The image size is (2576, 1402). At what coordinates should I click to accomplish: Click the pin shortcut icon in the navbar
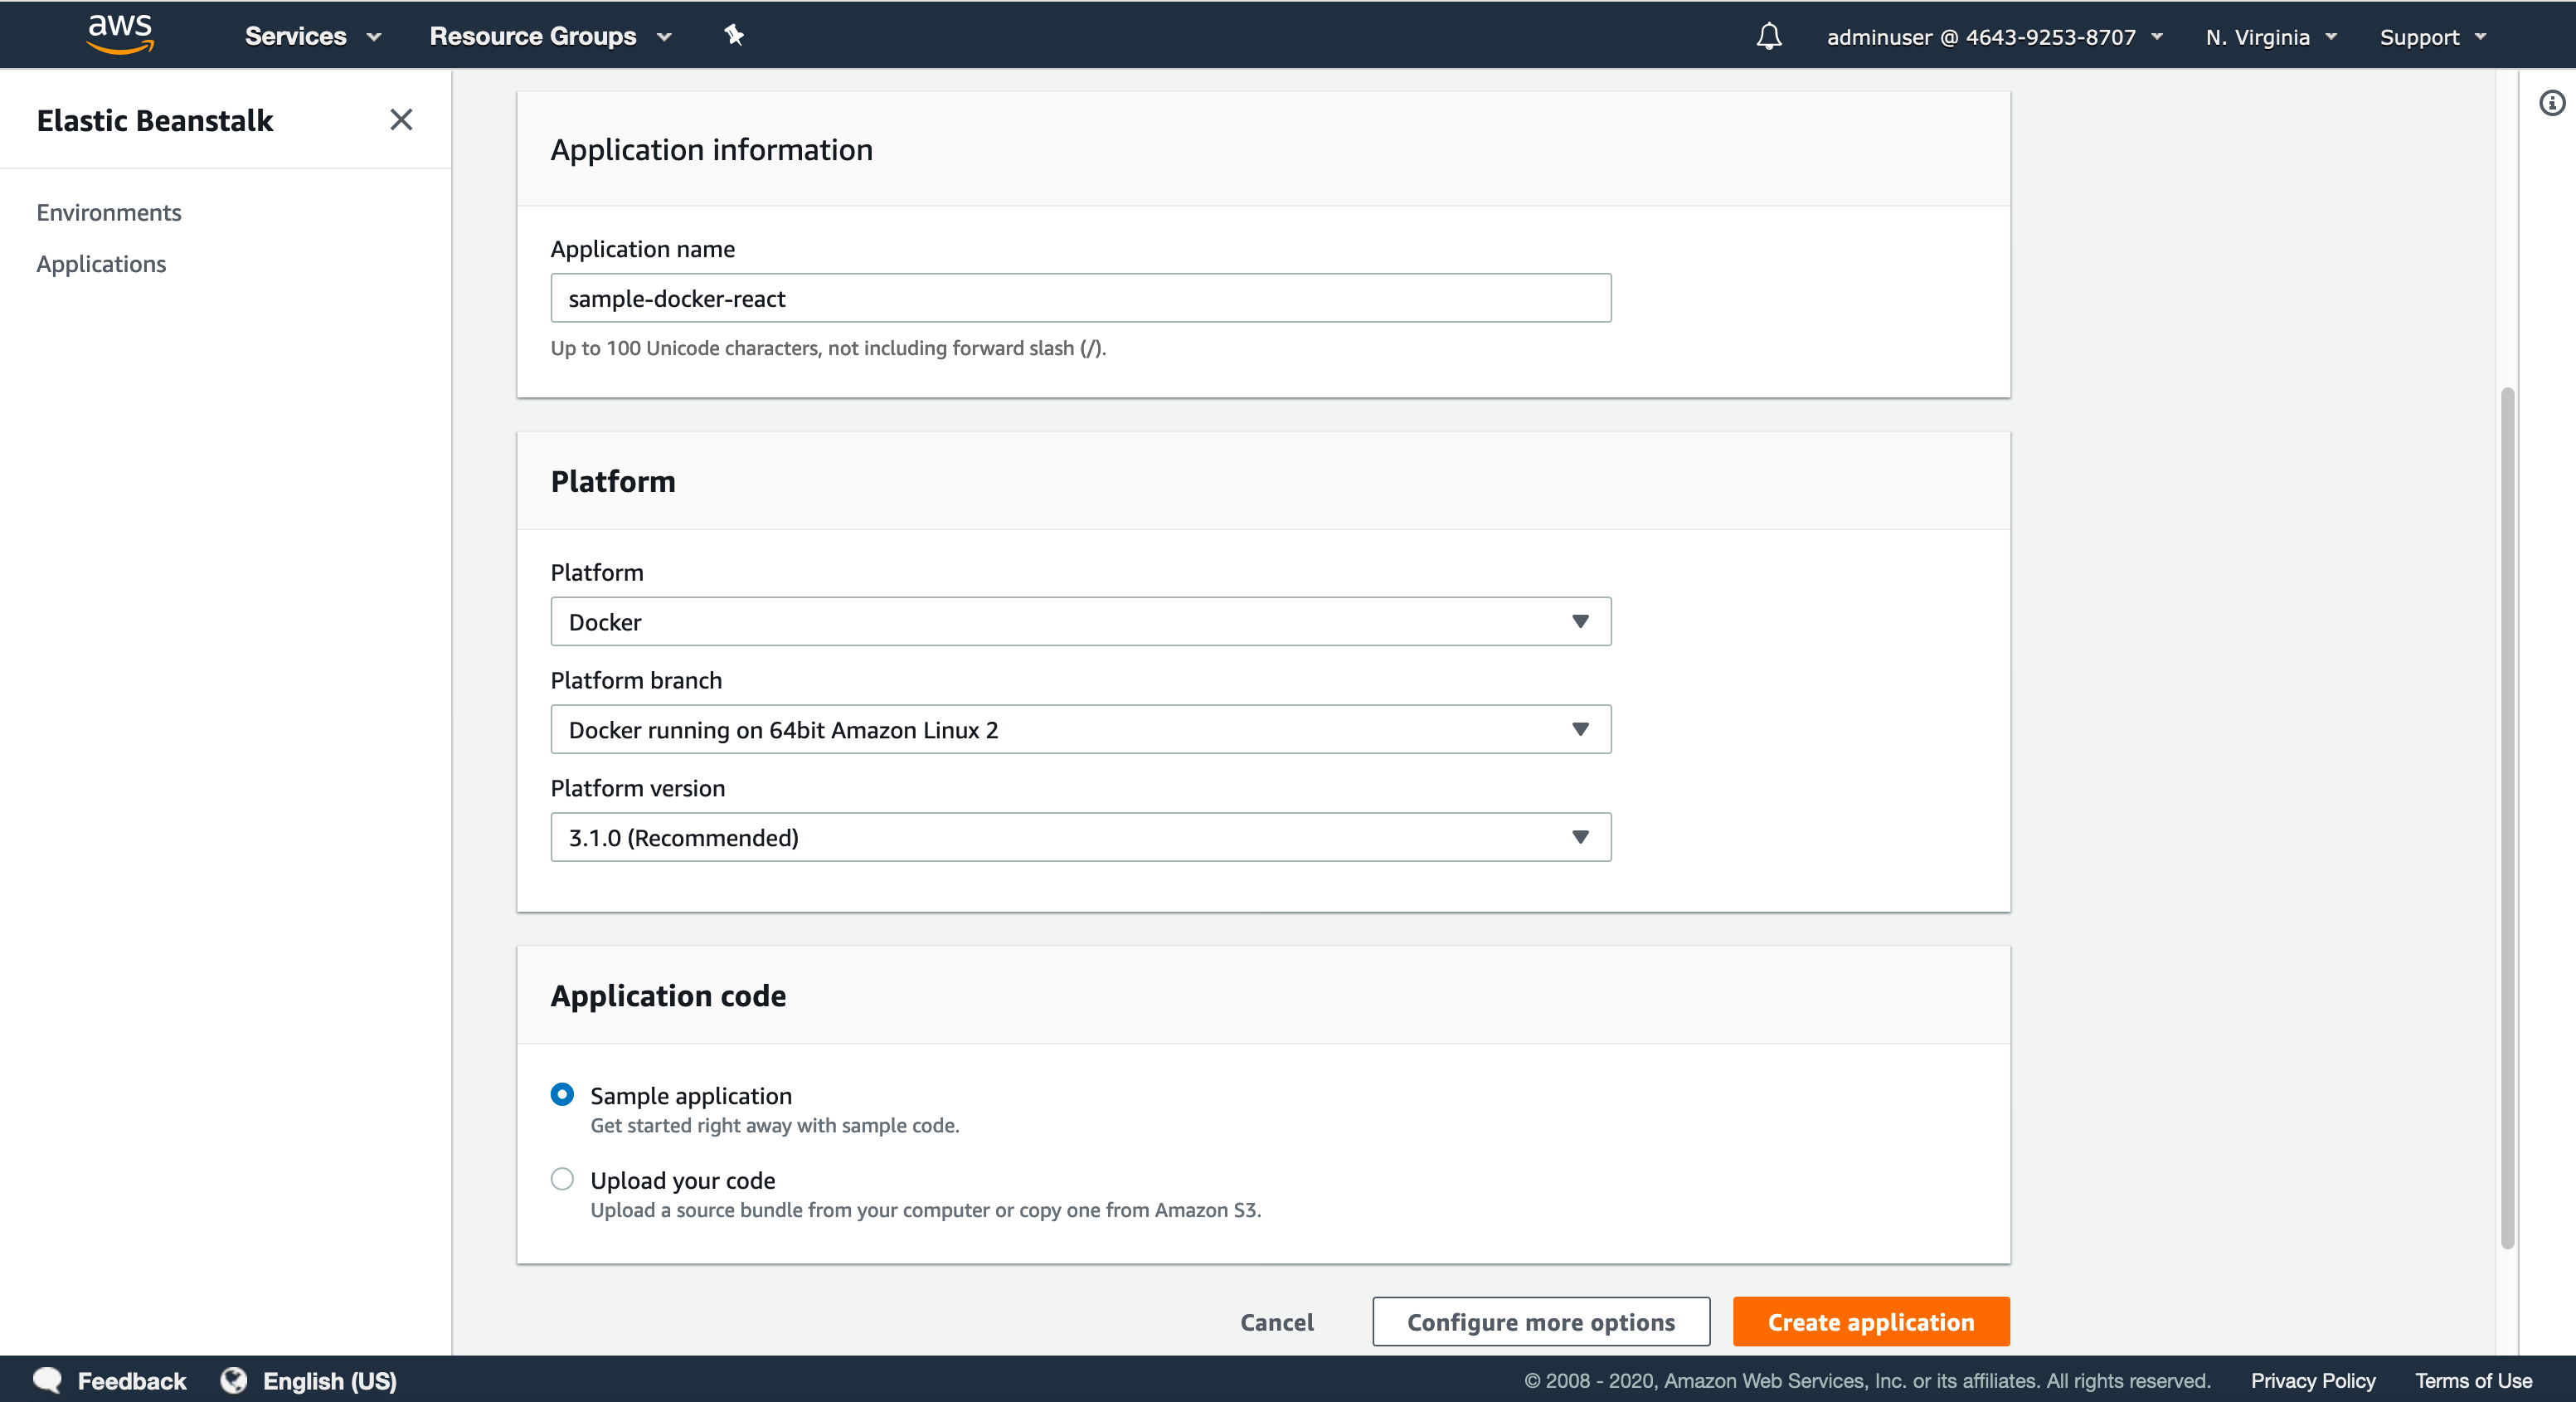(x=734, y=36)
